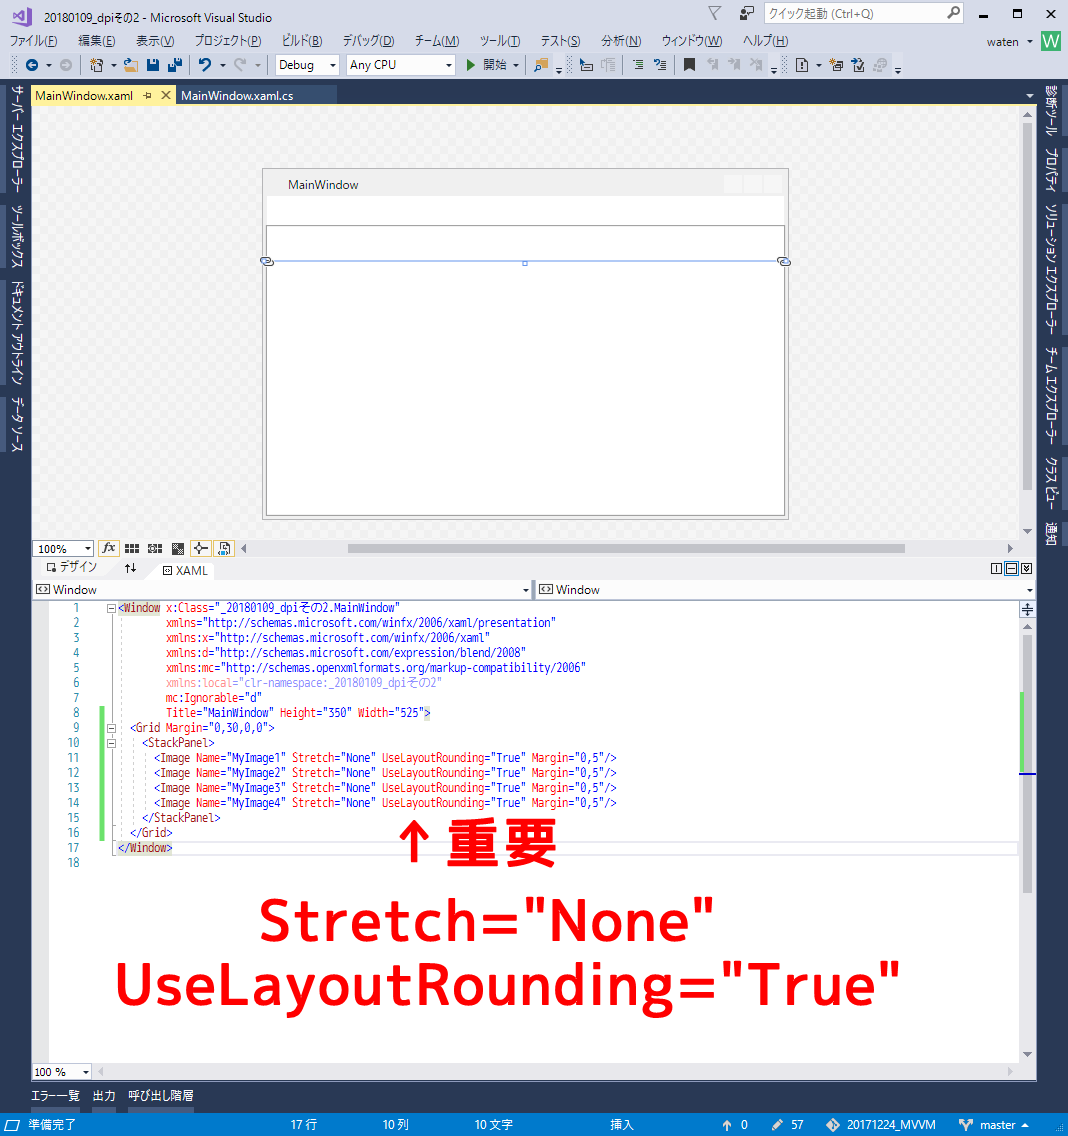Open the プロパティ side panel
This screenshot has width=1068, height=1136.
click(1051, 170)
